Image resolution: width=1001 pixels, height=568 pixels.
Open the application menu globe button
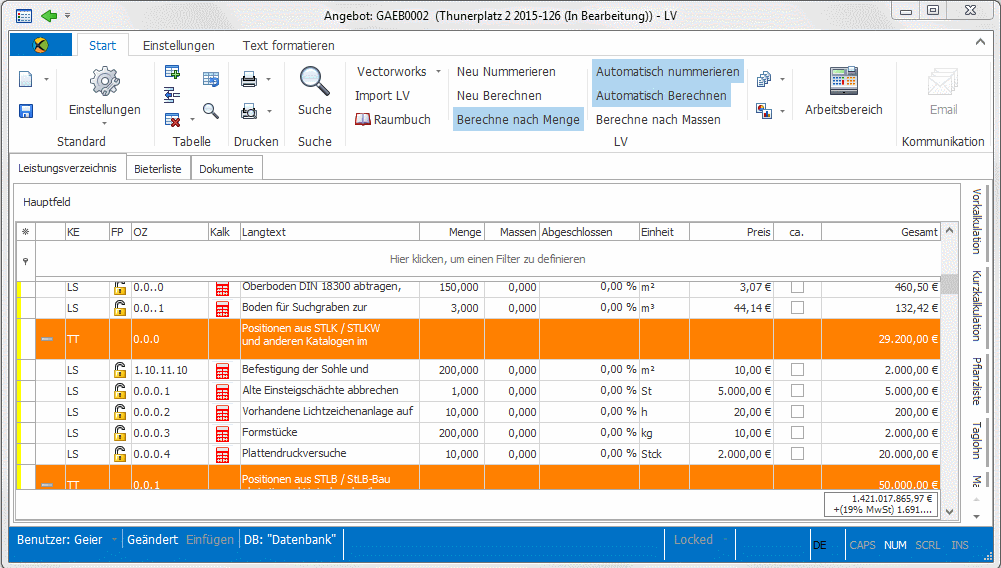click(41, 45)
